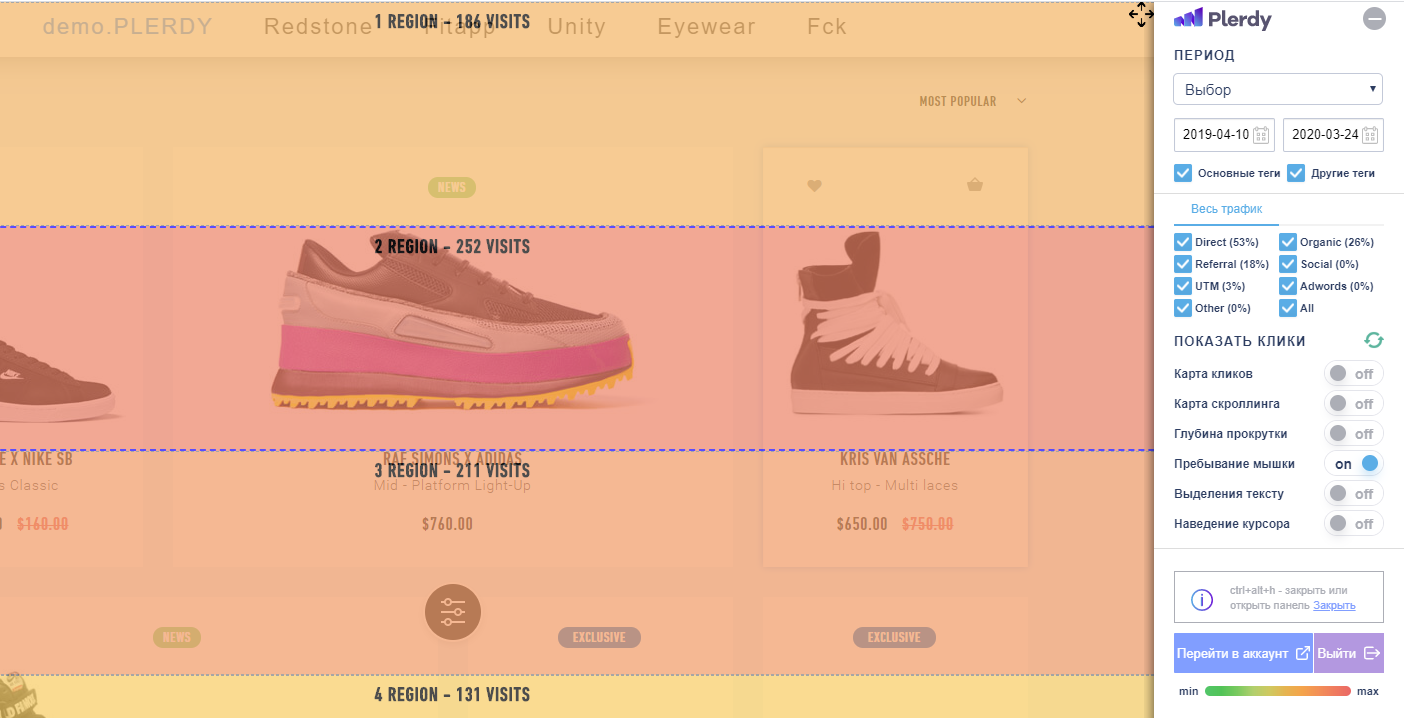Click the ПОКАЗАТЬ КЛИКИ heading

tap(1240, 341)
